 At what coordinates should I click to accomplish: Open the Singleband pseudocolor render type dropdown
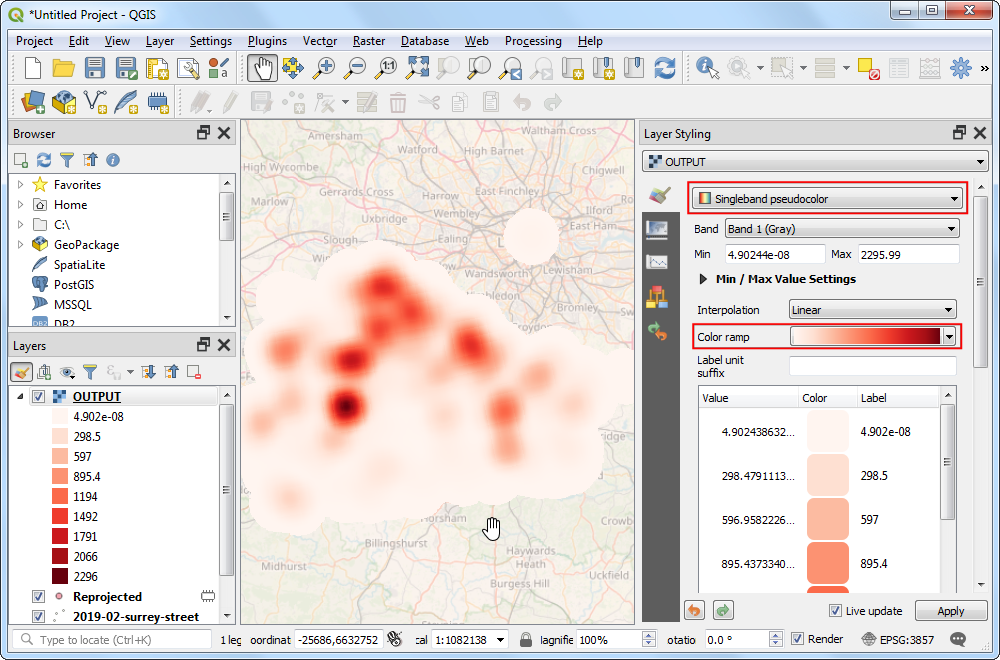826,199
